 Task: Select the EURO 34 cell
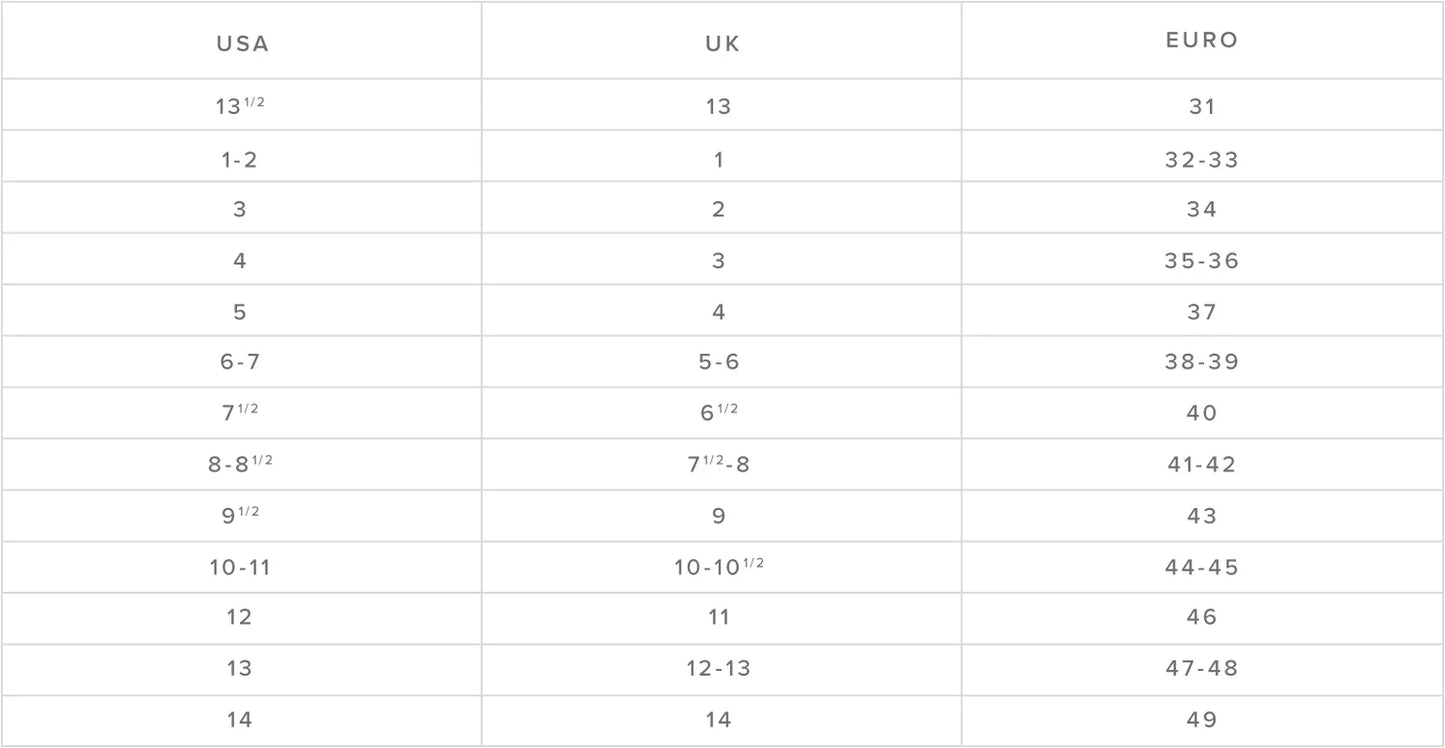(1202, 210)
